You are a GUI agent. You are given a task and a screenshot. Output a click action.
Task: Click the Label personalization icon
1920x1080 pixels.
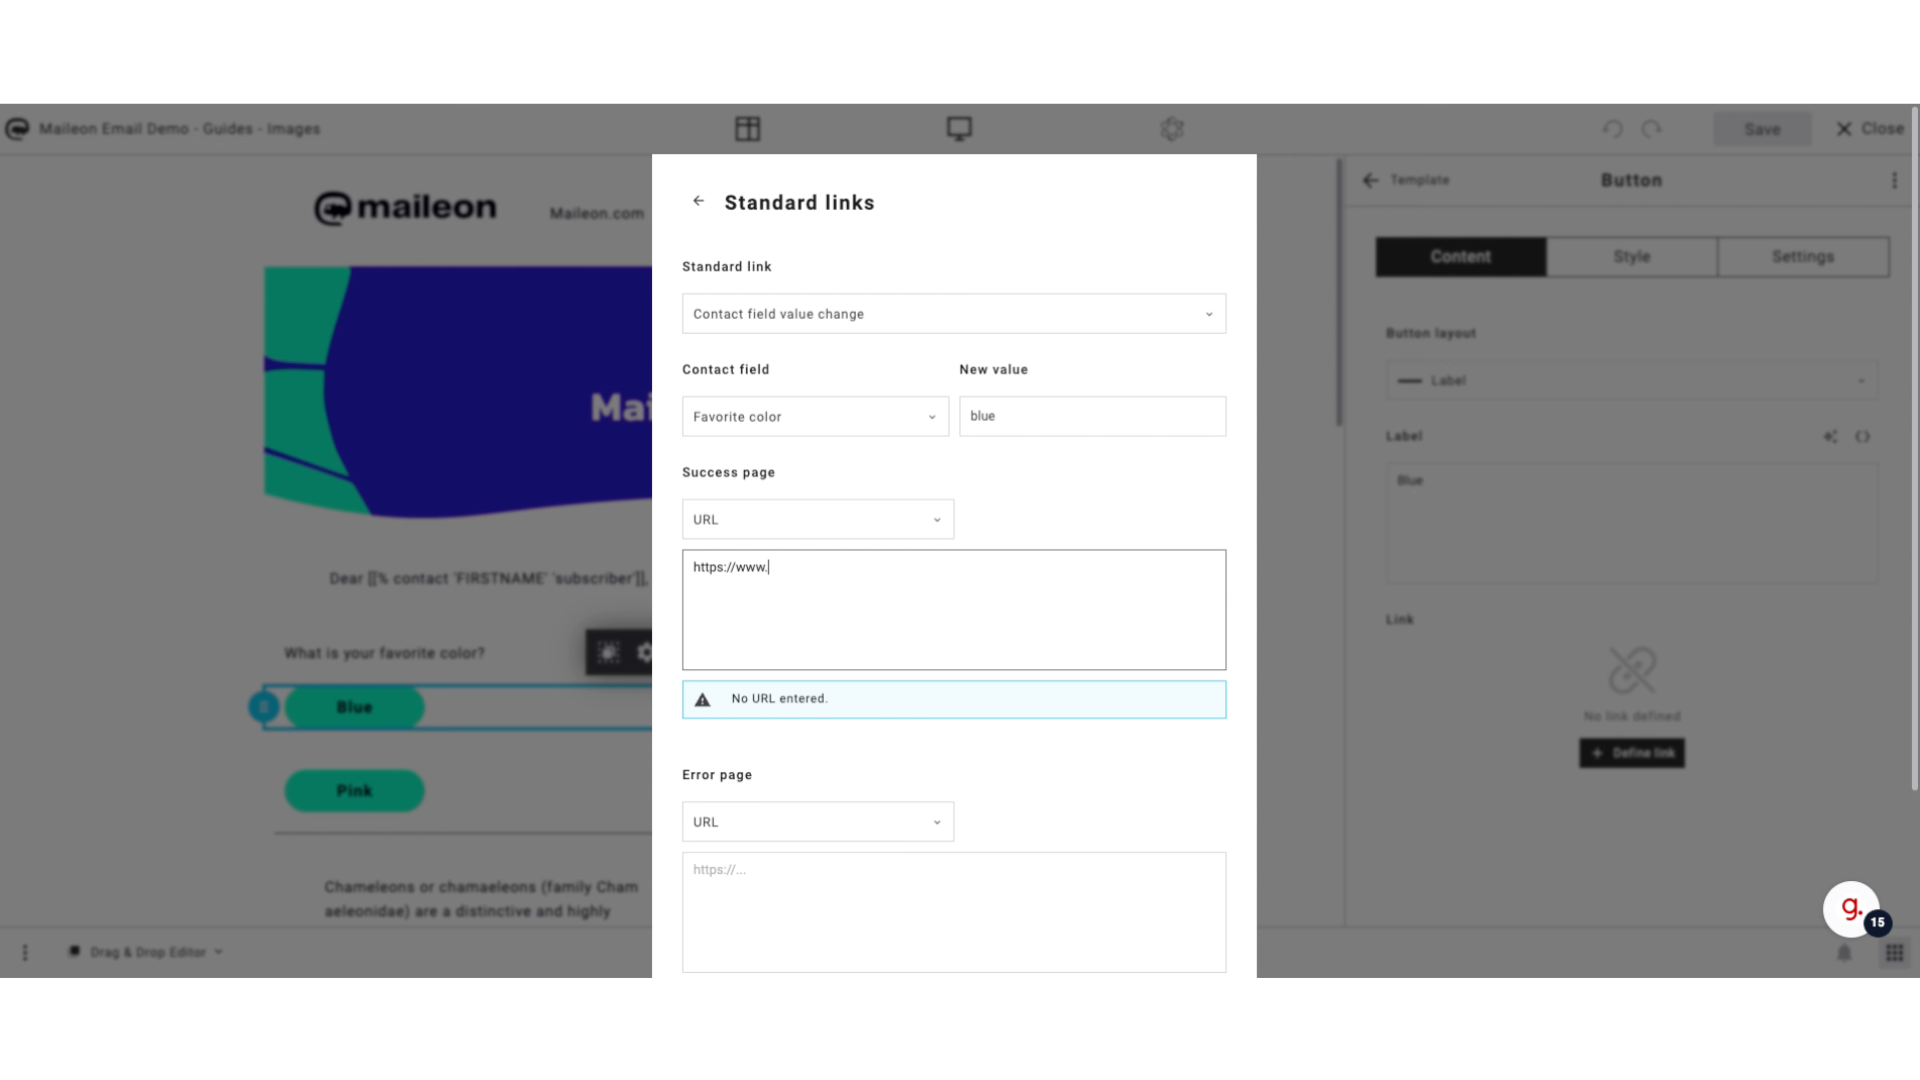pyautogui.click(x=1830, y=437)
